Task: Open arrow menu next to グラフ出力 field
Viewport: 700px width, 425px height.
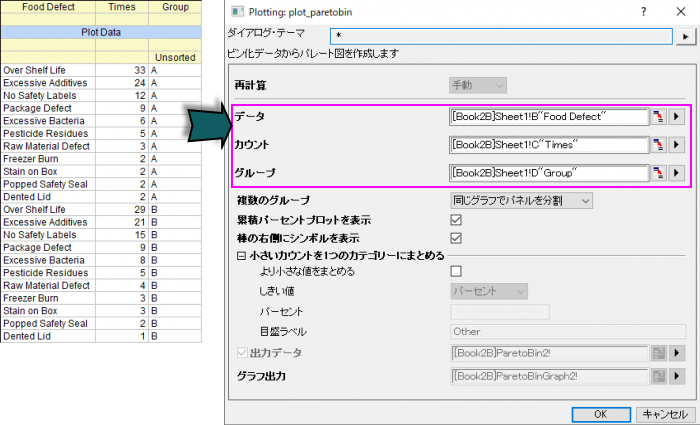Action: tap(676, 376)
